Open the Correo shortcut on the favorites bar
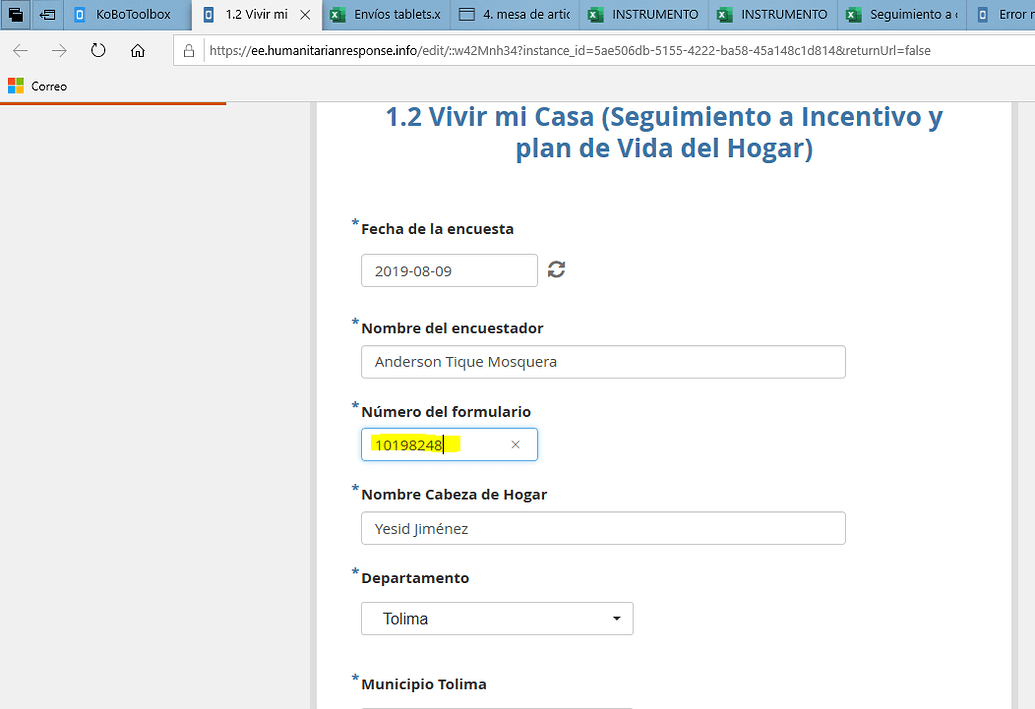This screenshot has width=1035, height=709. [38, 86]
